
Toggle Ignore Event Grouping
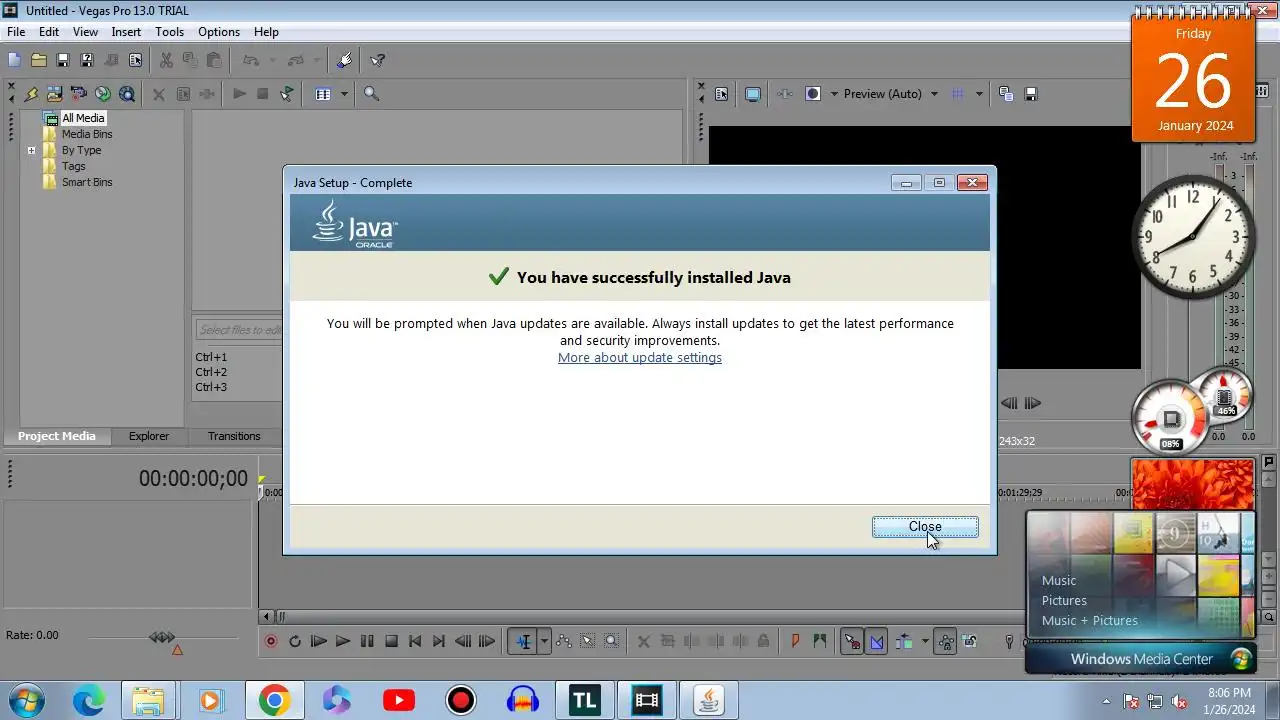point(970,641)
